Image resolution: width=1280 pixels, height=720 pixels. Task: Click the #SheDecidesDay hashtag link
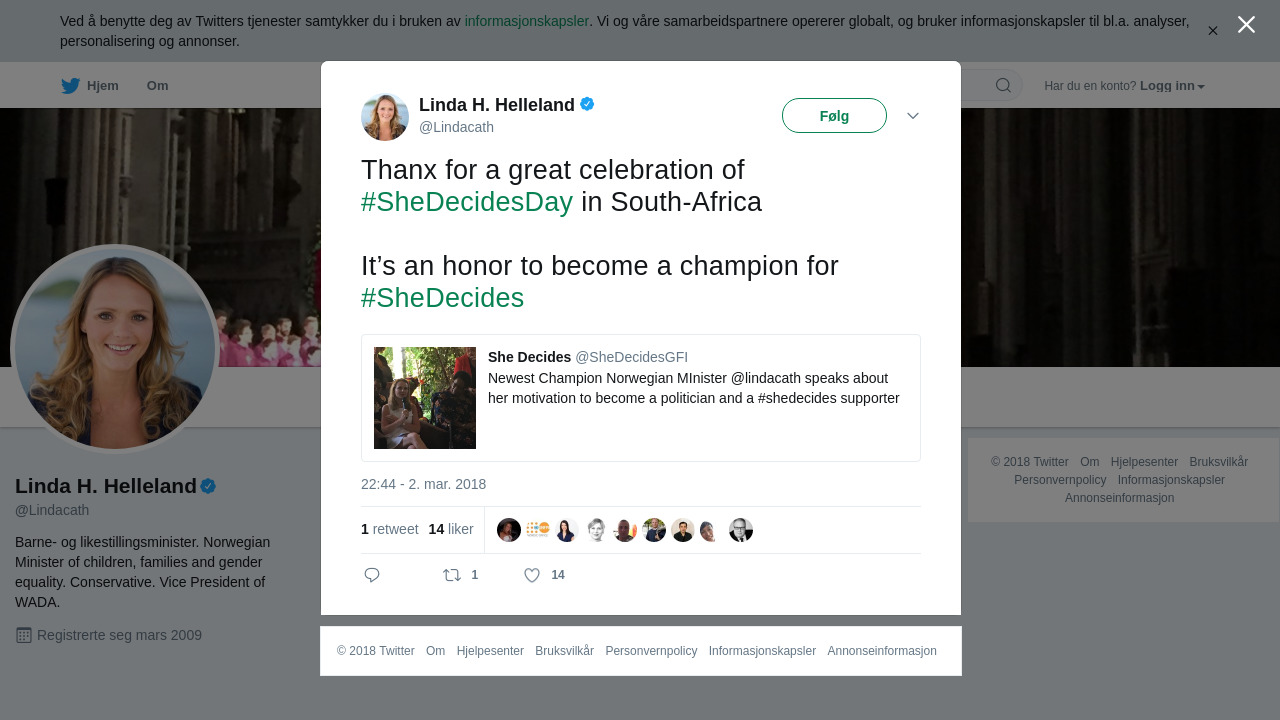click(x=467, y=202)
